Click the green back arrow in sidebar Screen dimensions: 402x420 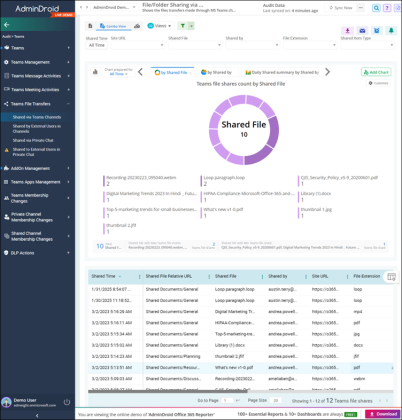click(7, 24)
